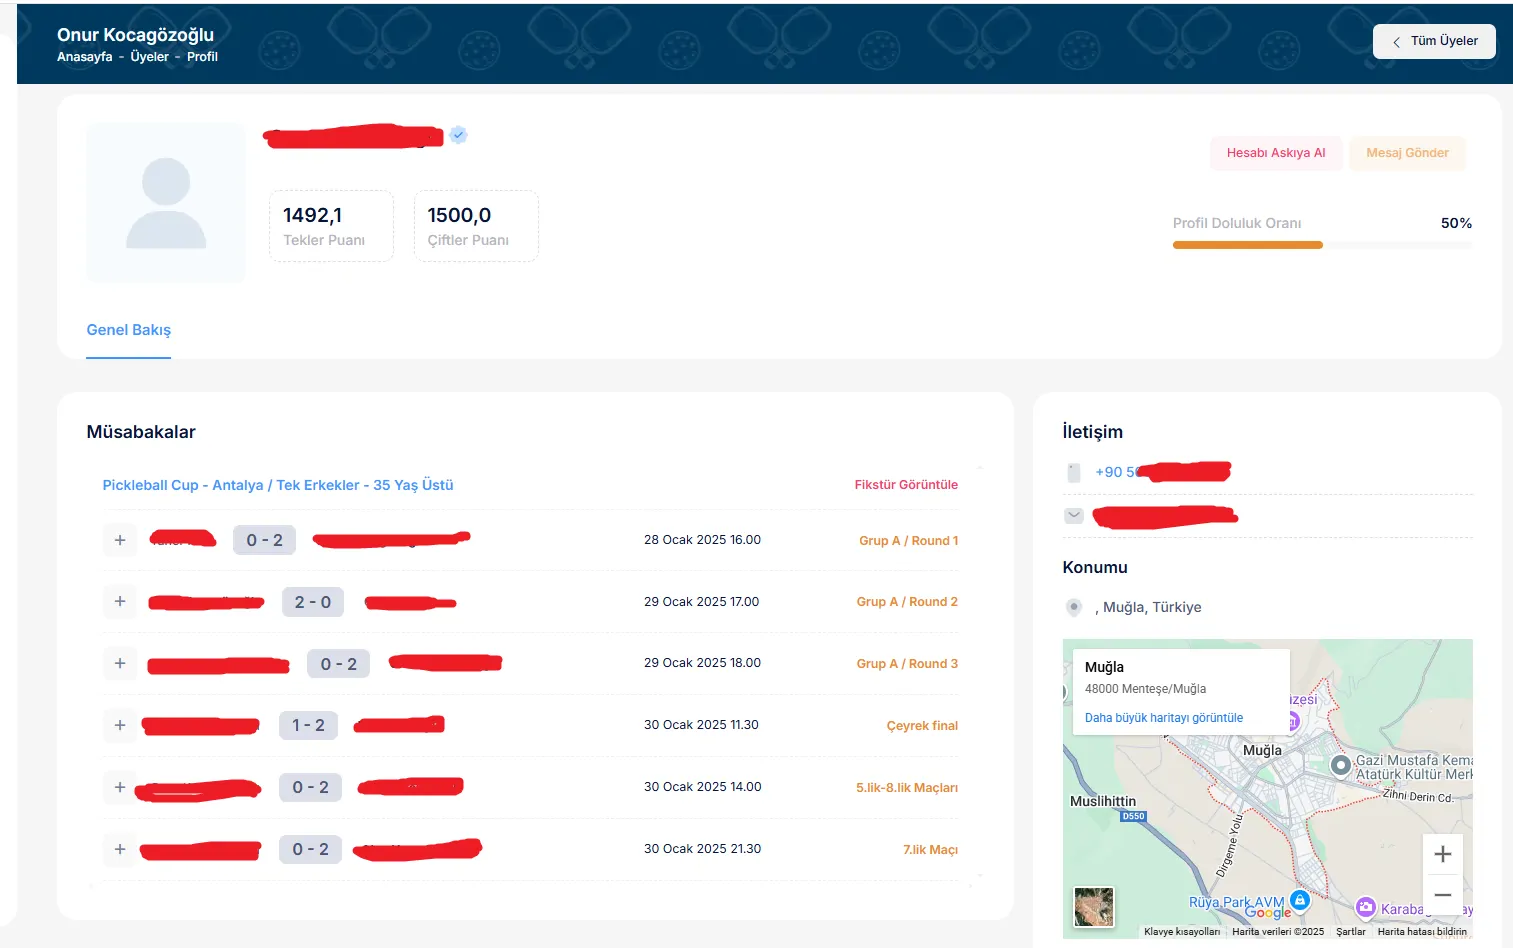Expand the Çeyrek final match row
Viewport: 1513px width, 948px height.
(x=120, y=725)
